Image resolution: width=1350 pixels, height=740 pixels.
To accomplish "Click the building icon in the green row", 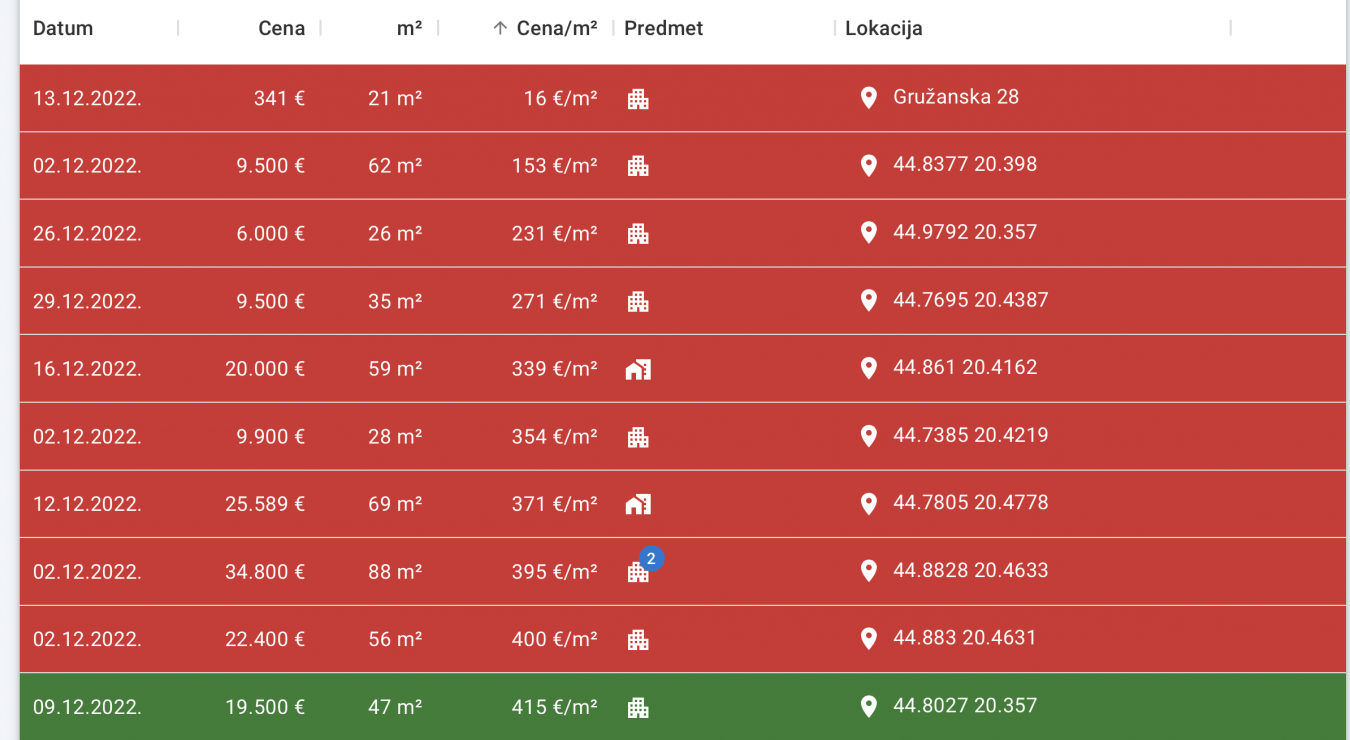I will coord(638,708).
